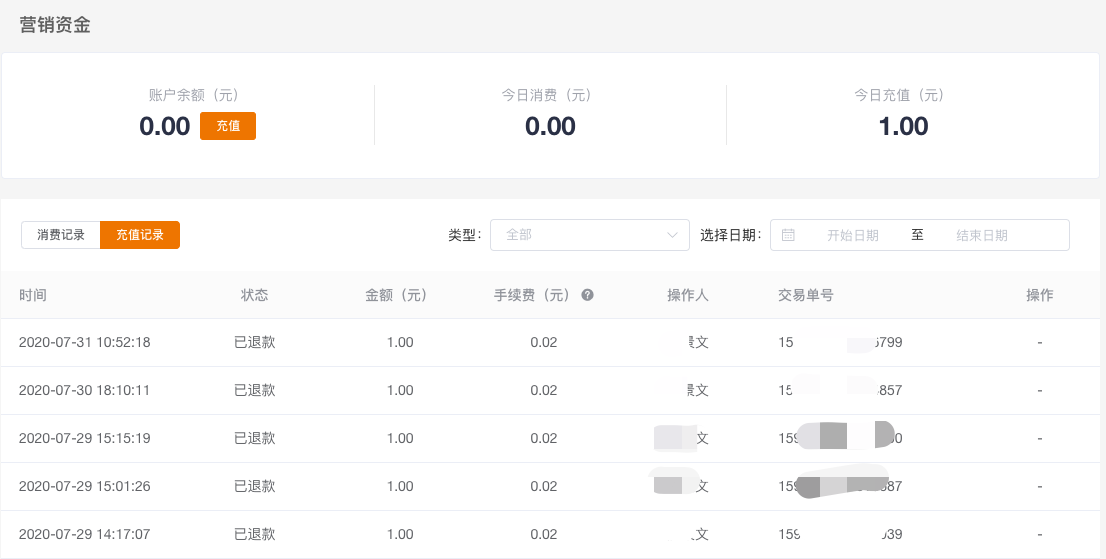
Task: Click the 今日充值 amount 1.00
Action: (903, 126)
